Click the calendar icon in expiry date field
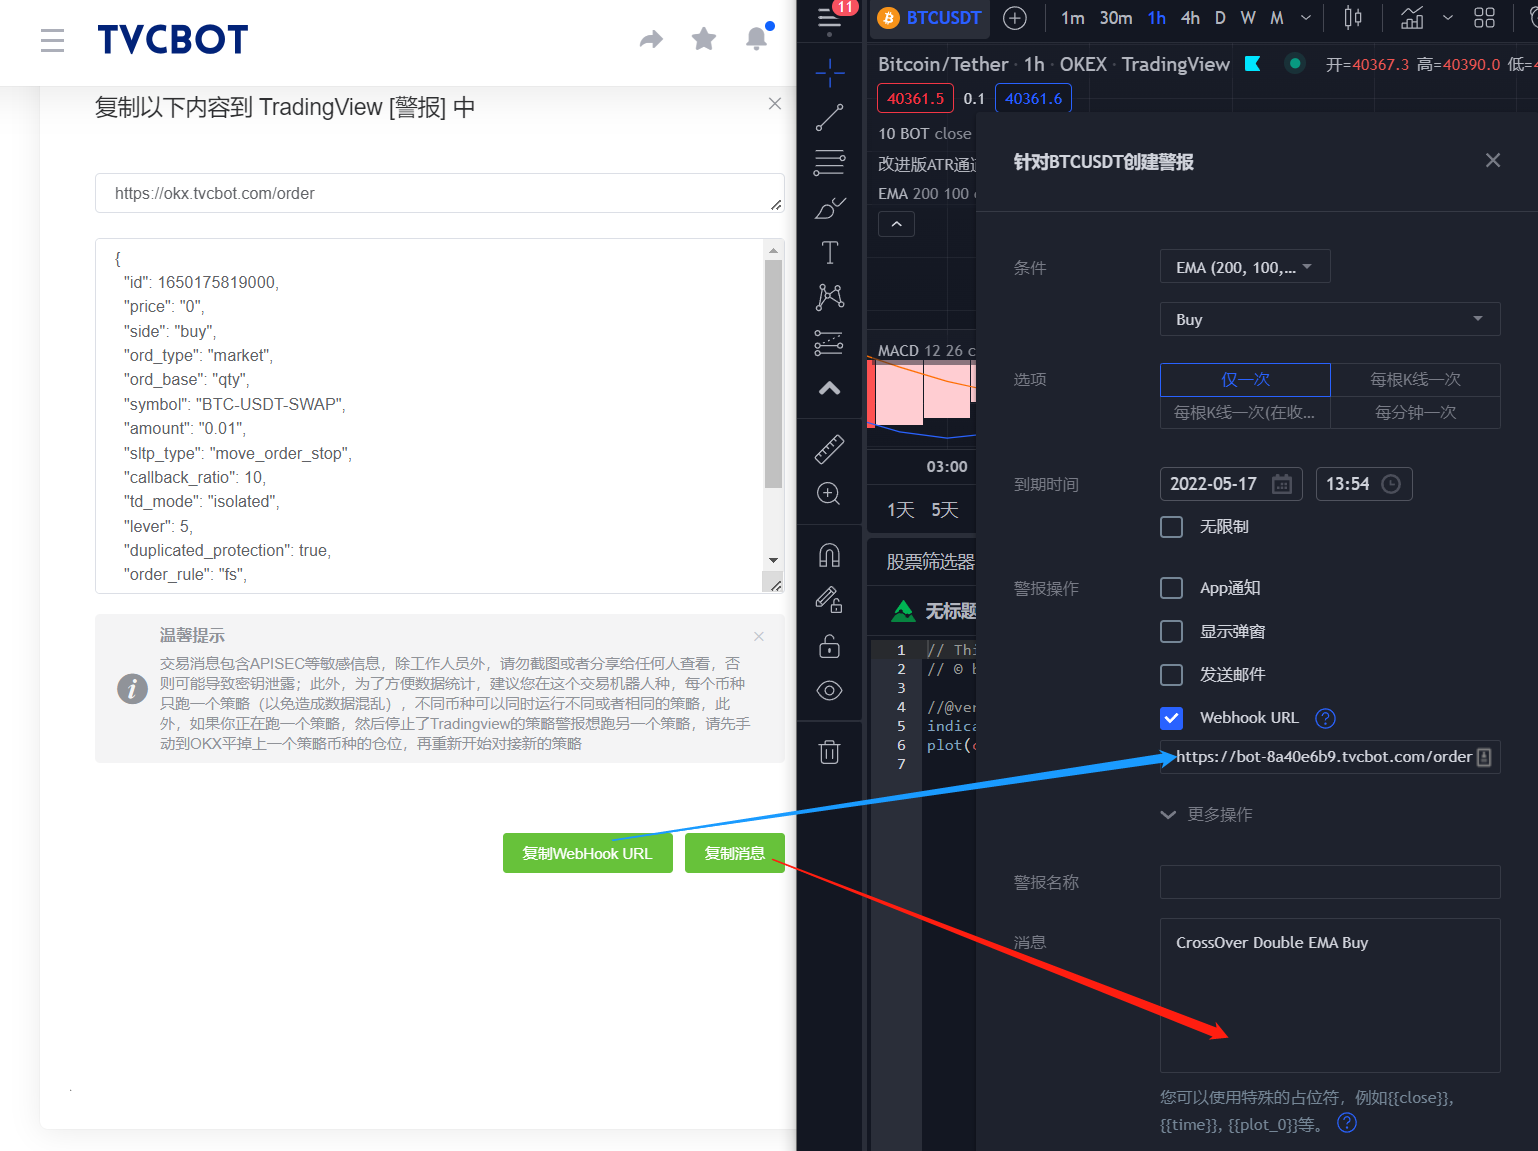 click(1282, 484)
